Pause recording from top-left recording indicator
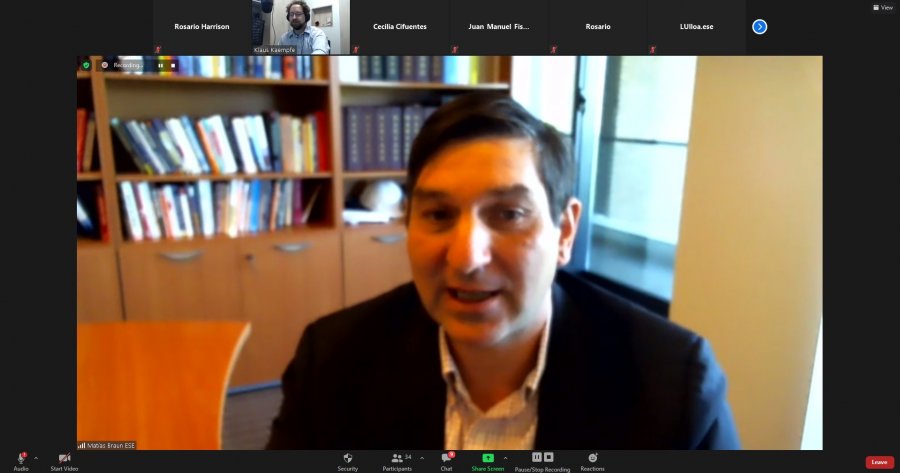This screenshot has height=473, width=900. [x=160, y=65]
